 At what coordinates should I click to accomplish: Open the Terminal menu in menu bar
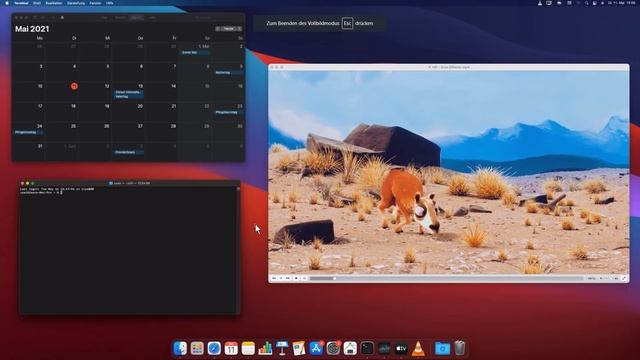[x=21, y=3]
